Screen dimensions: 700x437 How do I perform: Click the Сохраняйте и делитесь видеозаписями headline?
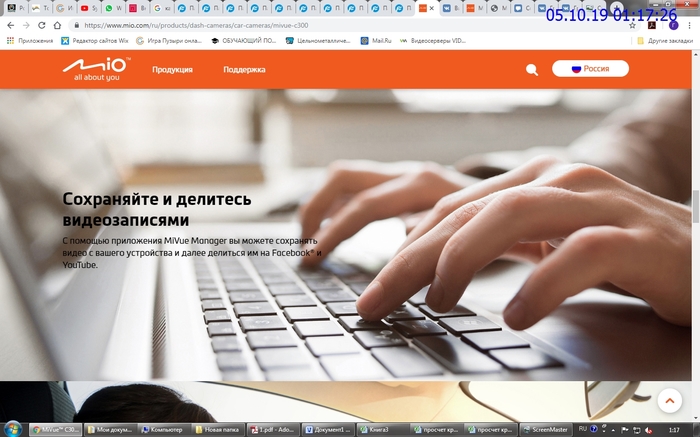pyautogui.click(x=157, y=209)
